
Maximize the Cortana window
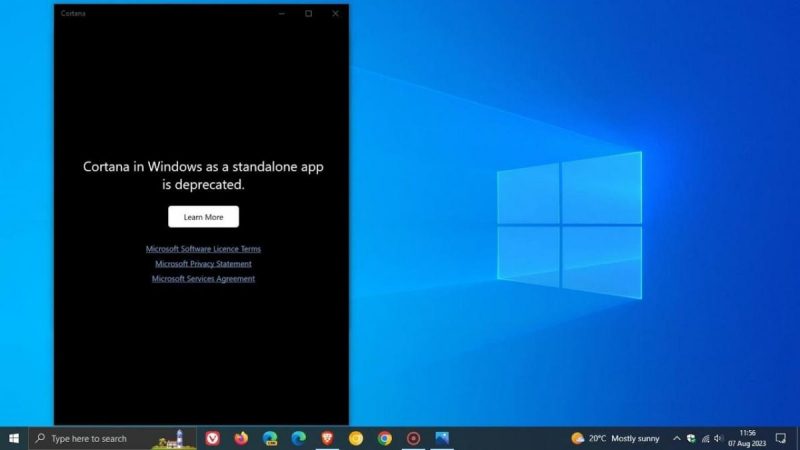click(309, 14)
